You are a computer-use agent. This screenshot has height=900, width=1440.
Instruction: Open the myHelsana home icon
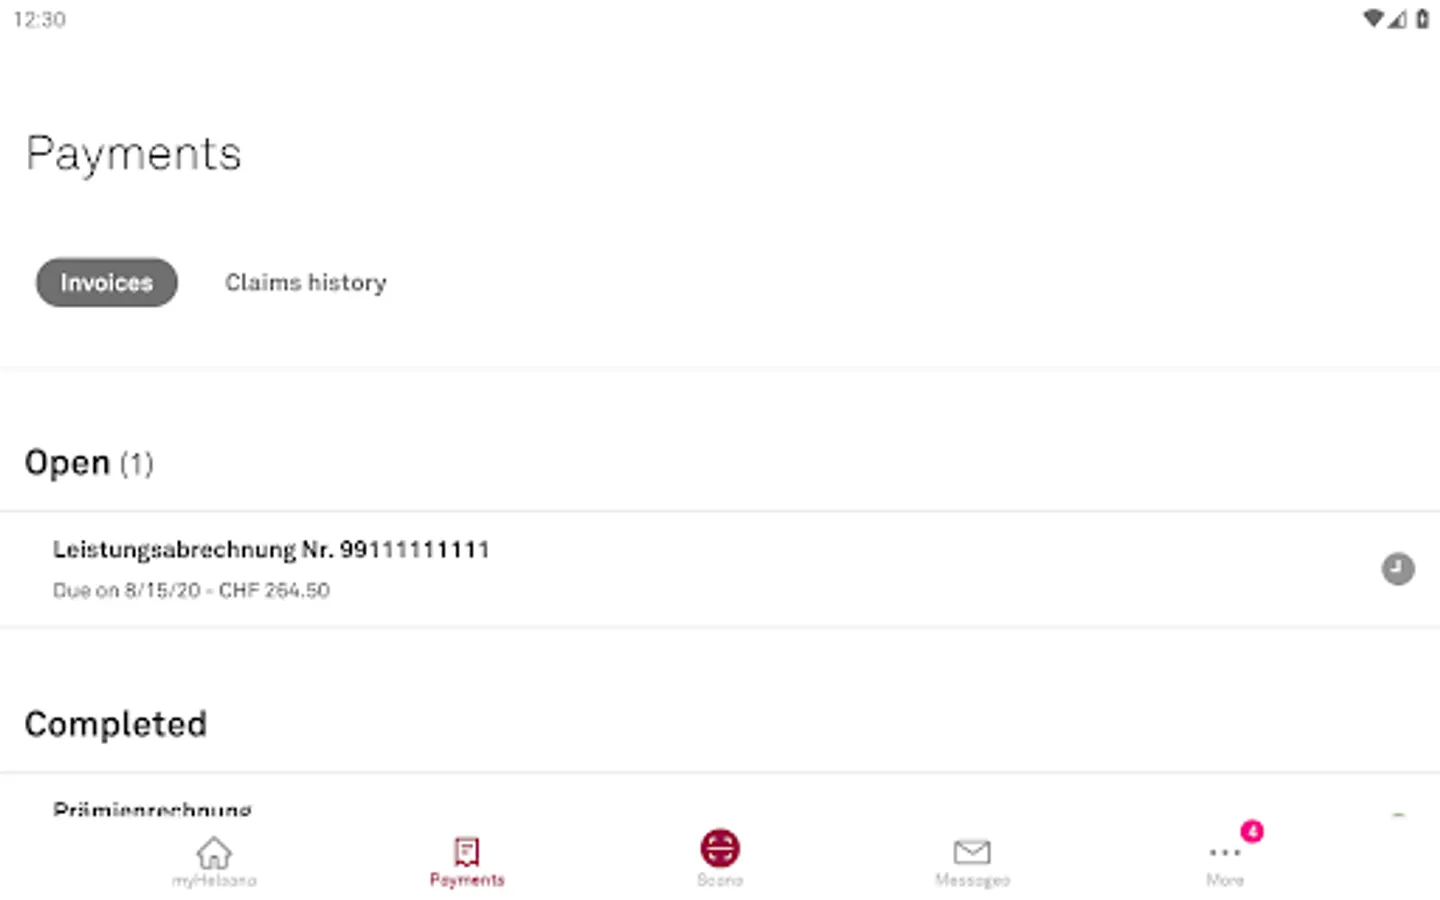tap(214, 852)
